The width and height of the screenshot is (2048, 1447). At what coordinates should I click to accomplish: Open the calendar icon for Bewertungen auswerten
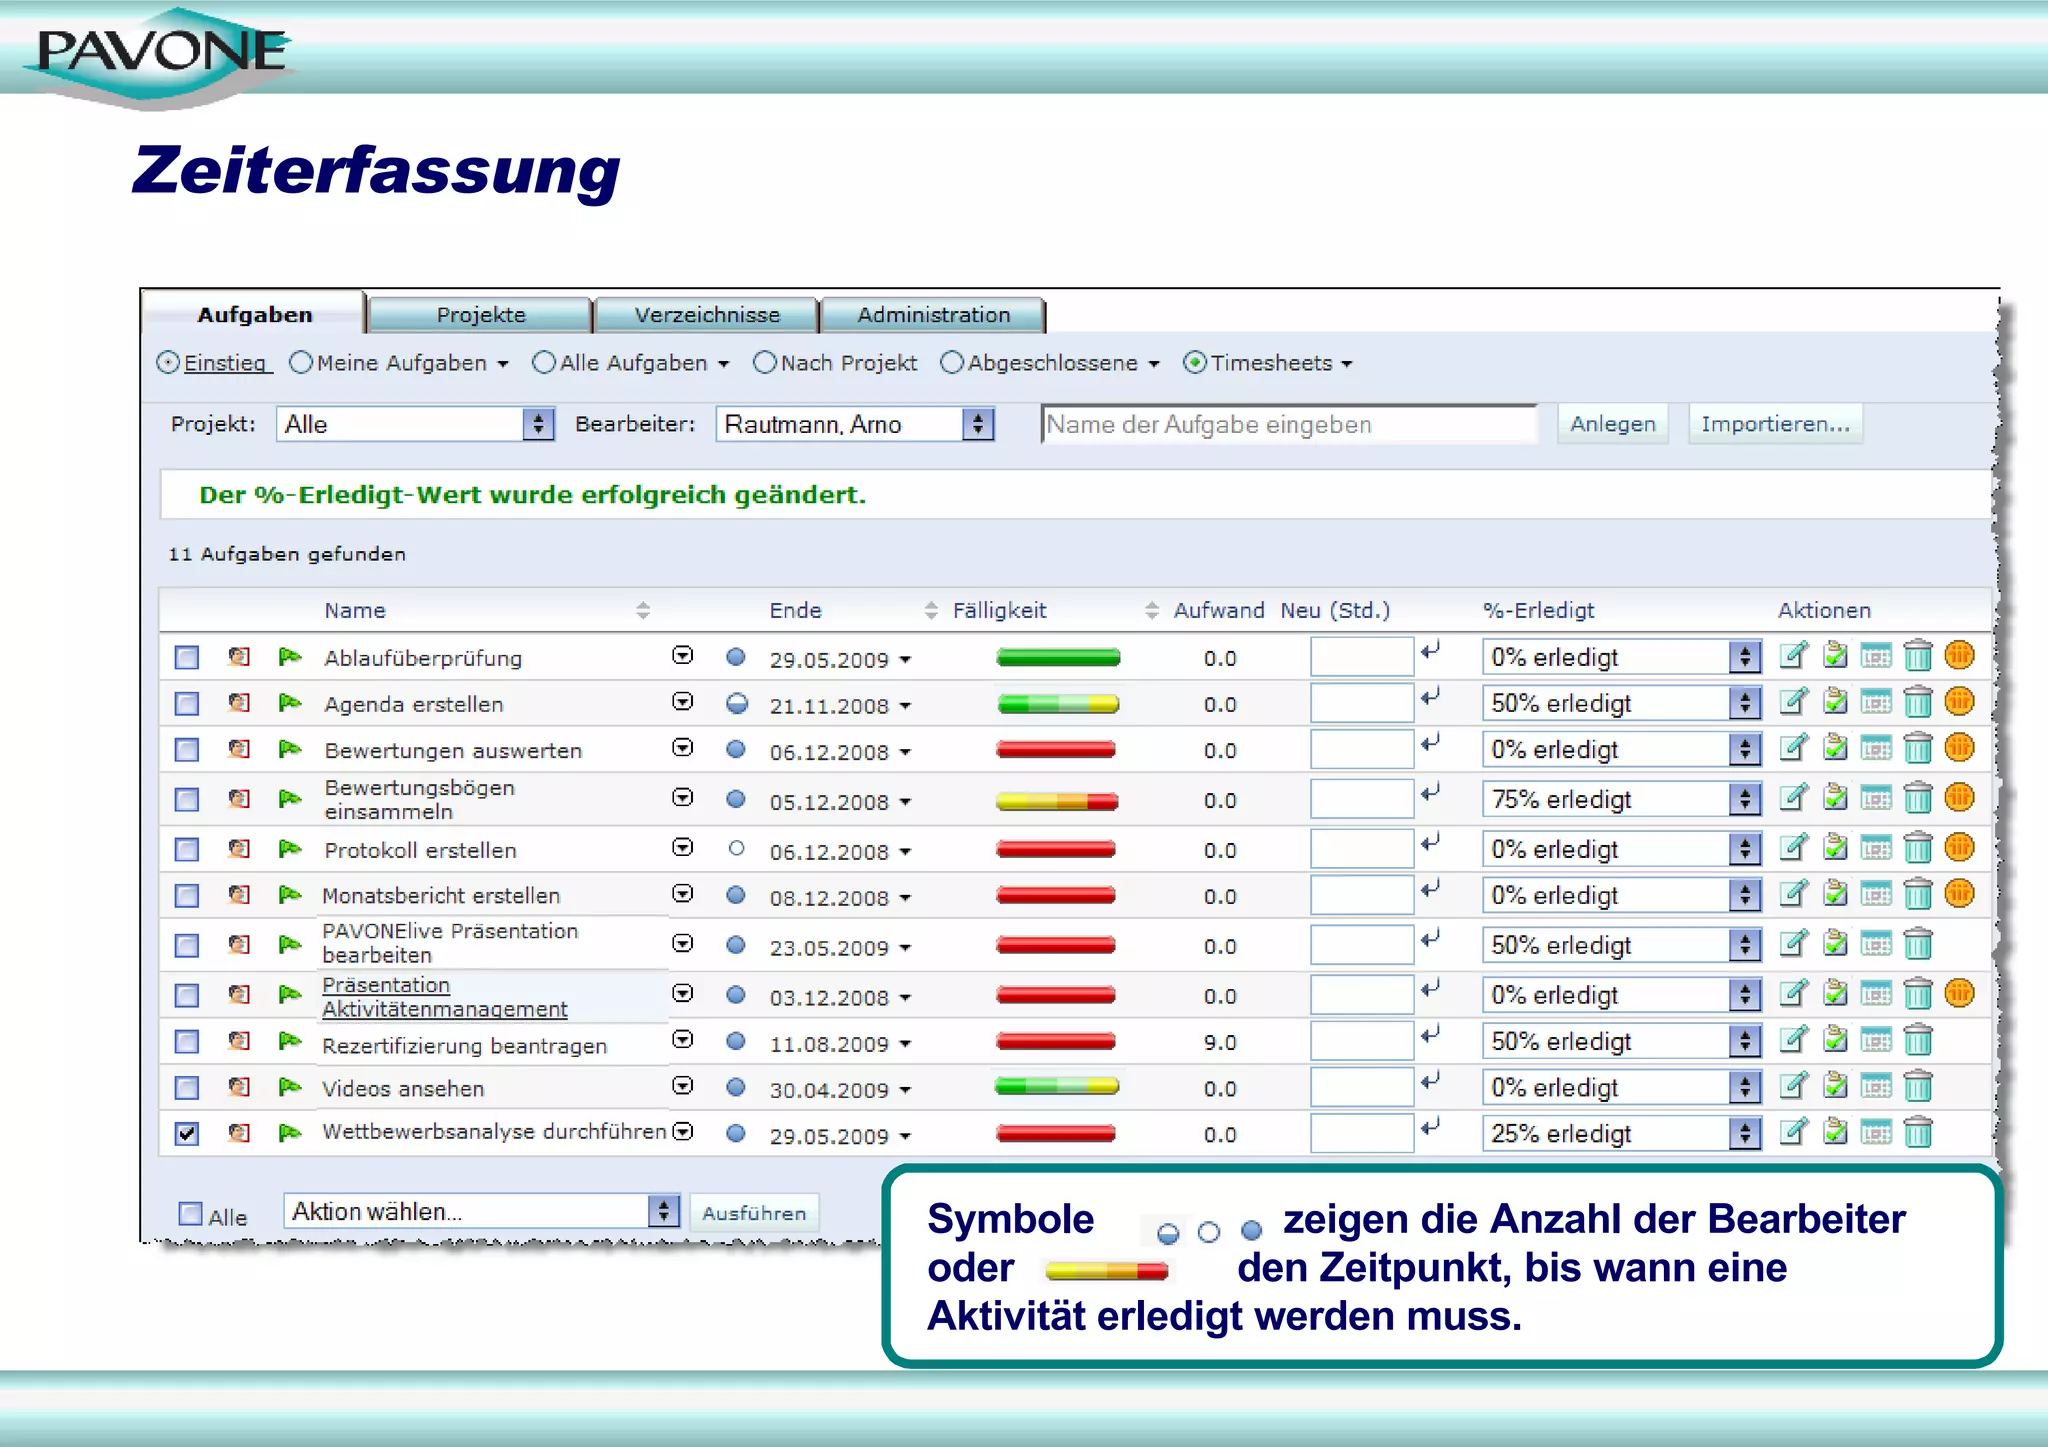coord(1876,749)
